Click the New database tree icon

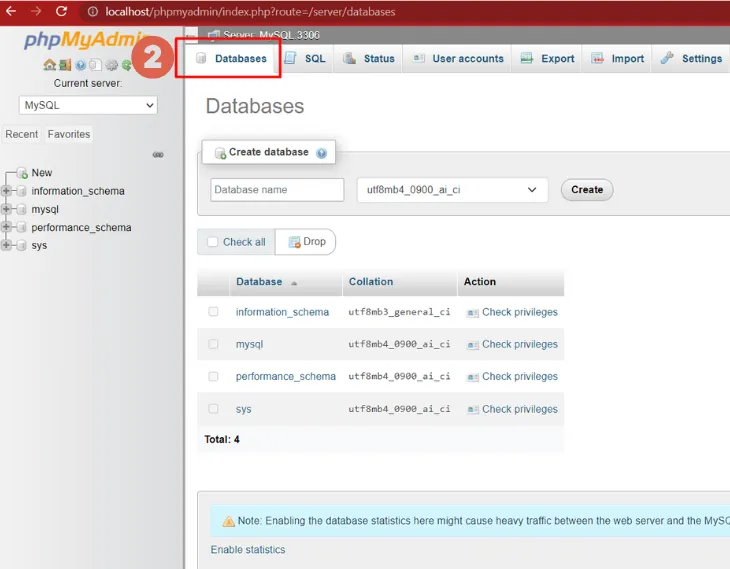[22, 173]
